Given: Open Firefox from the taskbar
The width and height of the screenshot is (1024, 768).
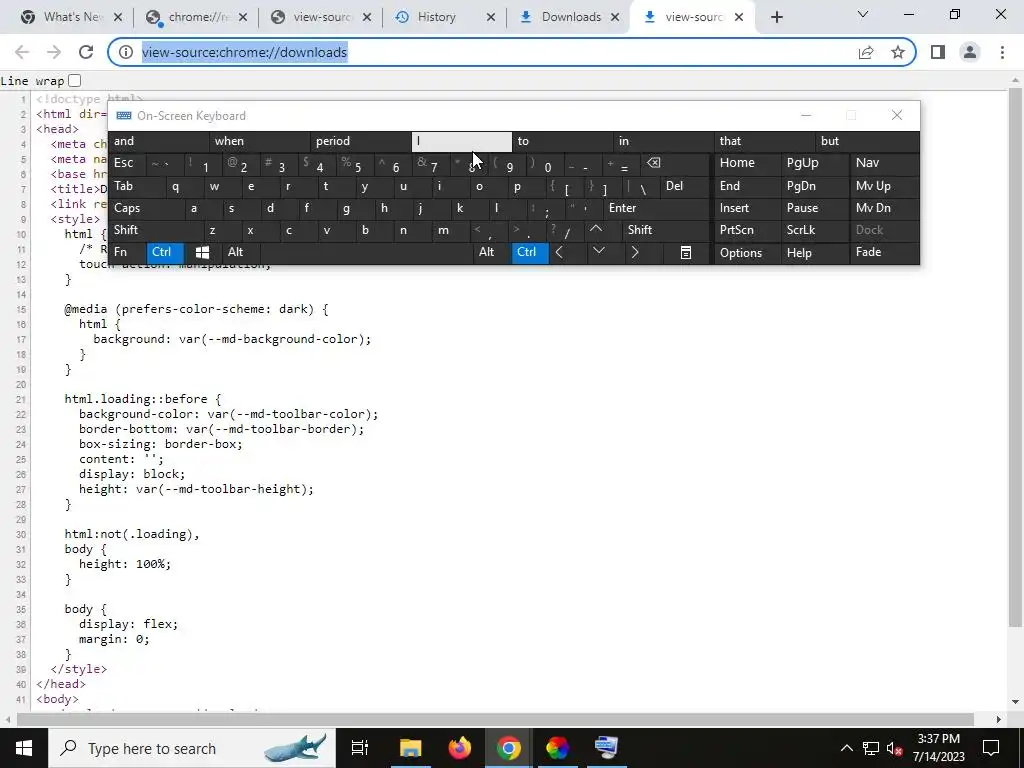Looking at the screenshot, I should coord(460,748).
